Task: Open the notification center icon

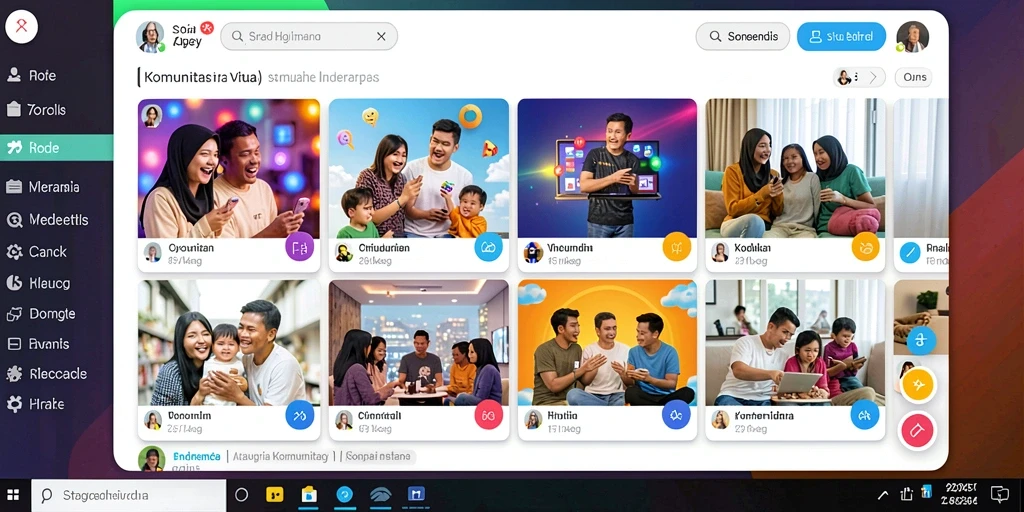Action: tap(1000, 494)
